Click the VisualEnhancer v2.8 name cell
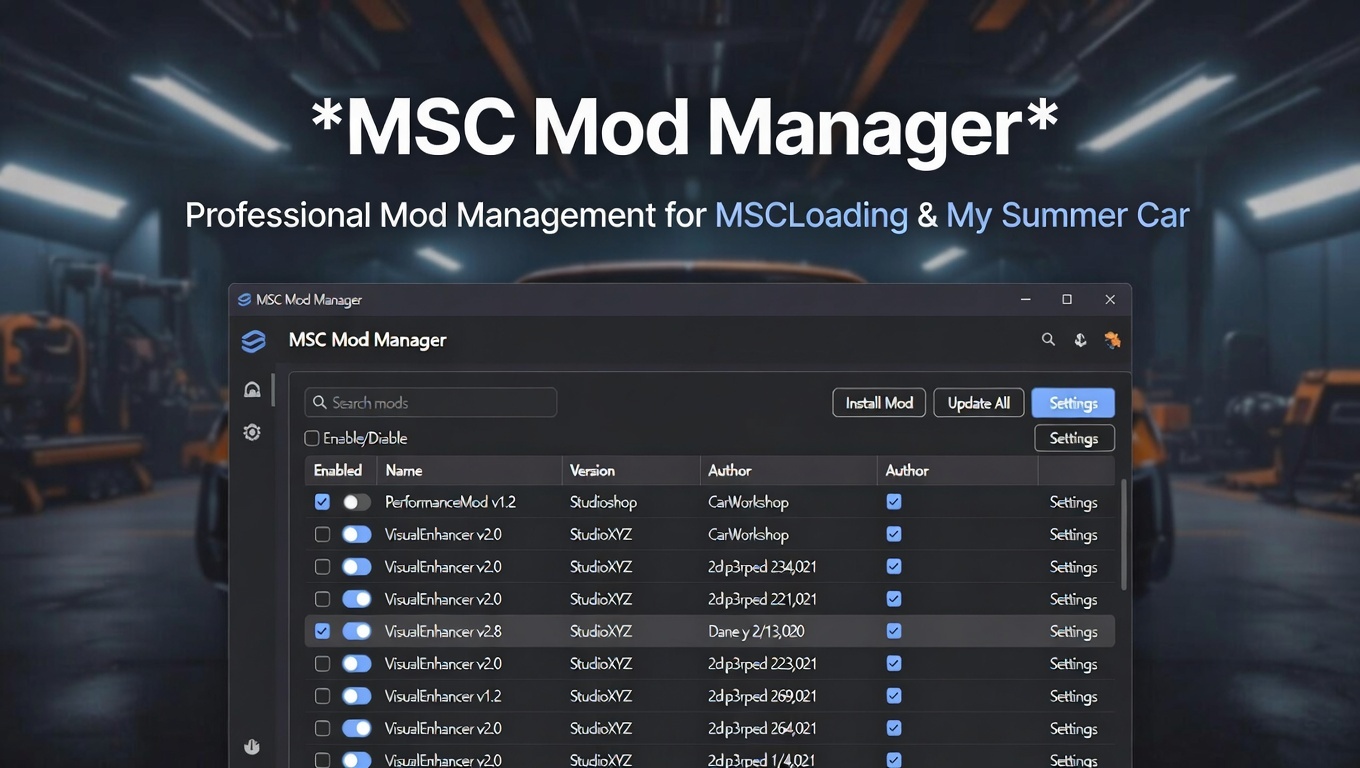 [443, 631]
